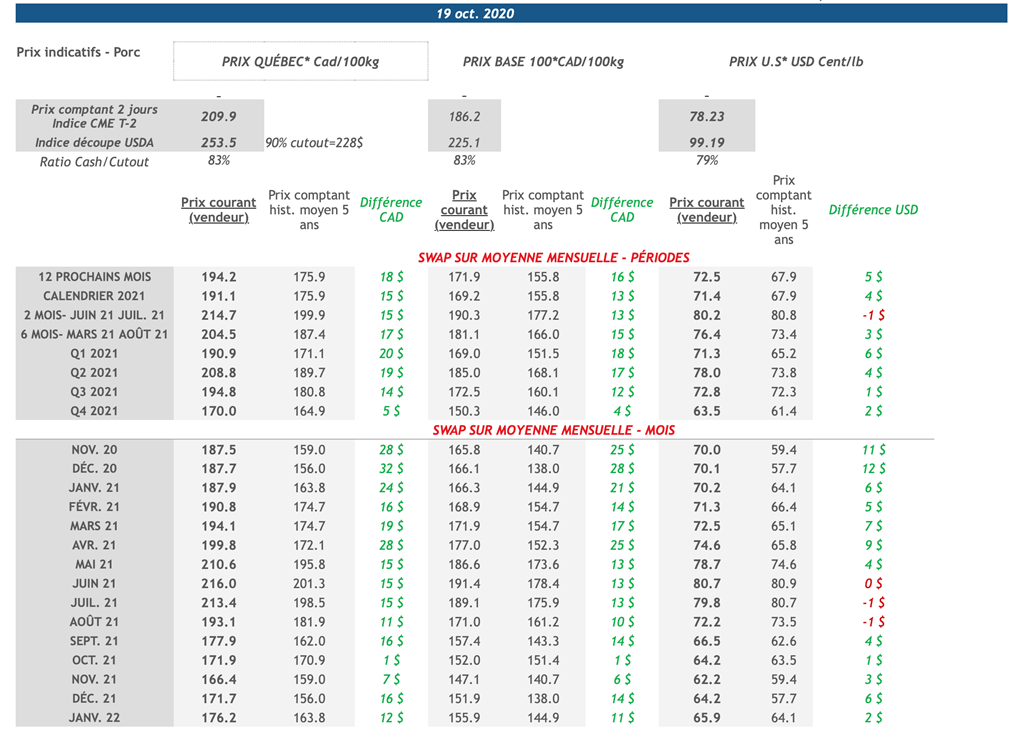
Task: Select the Ratio Cash/Cutout label
Action: [x=94, y=162]
